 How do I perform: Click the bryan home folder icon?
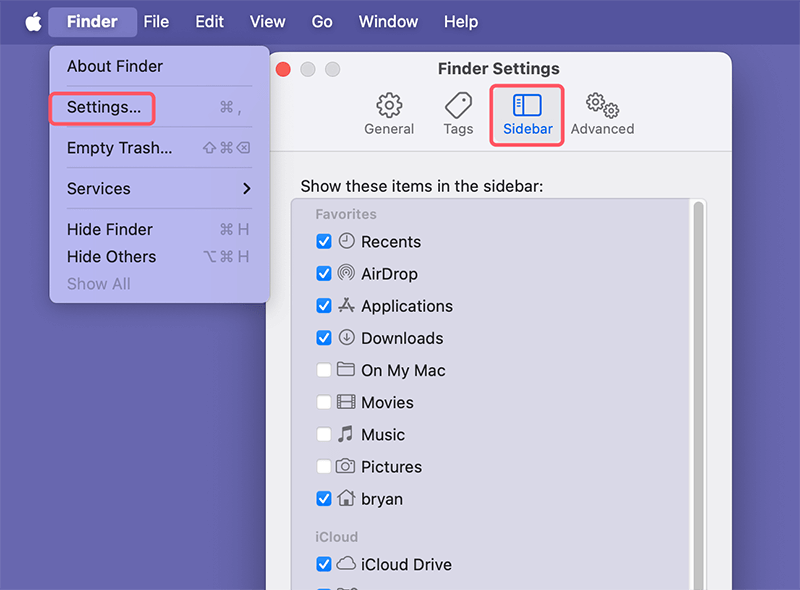346,498
